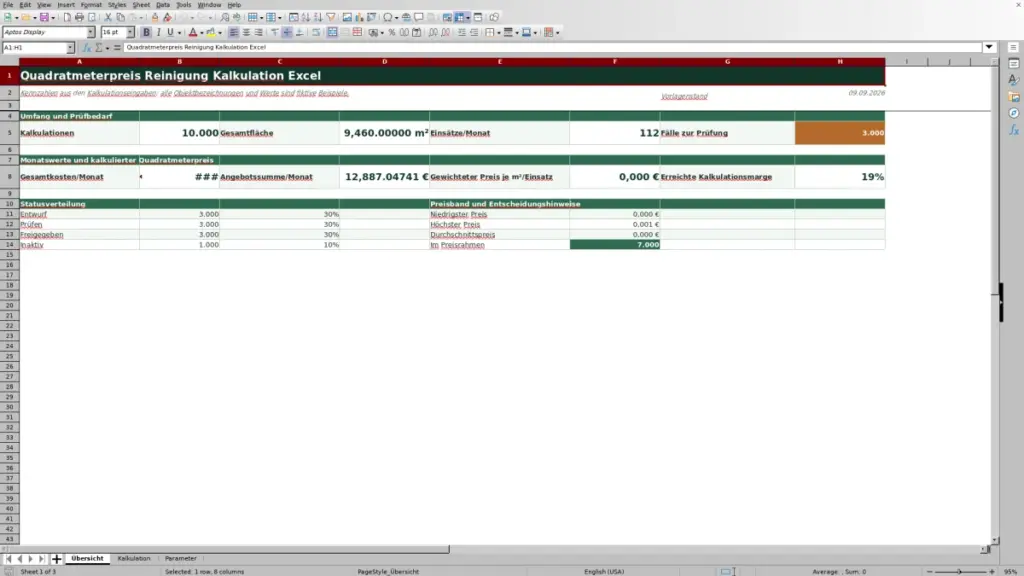Viewport: 1024px width, 576px height.
Task: Click the formula input line
Action: (552, 48)
